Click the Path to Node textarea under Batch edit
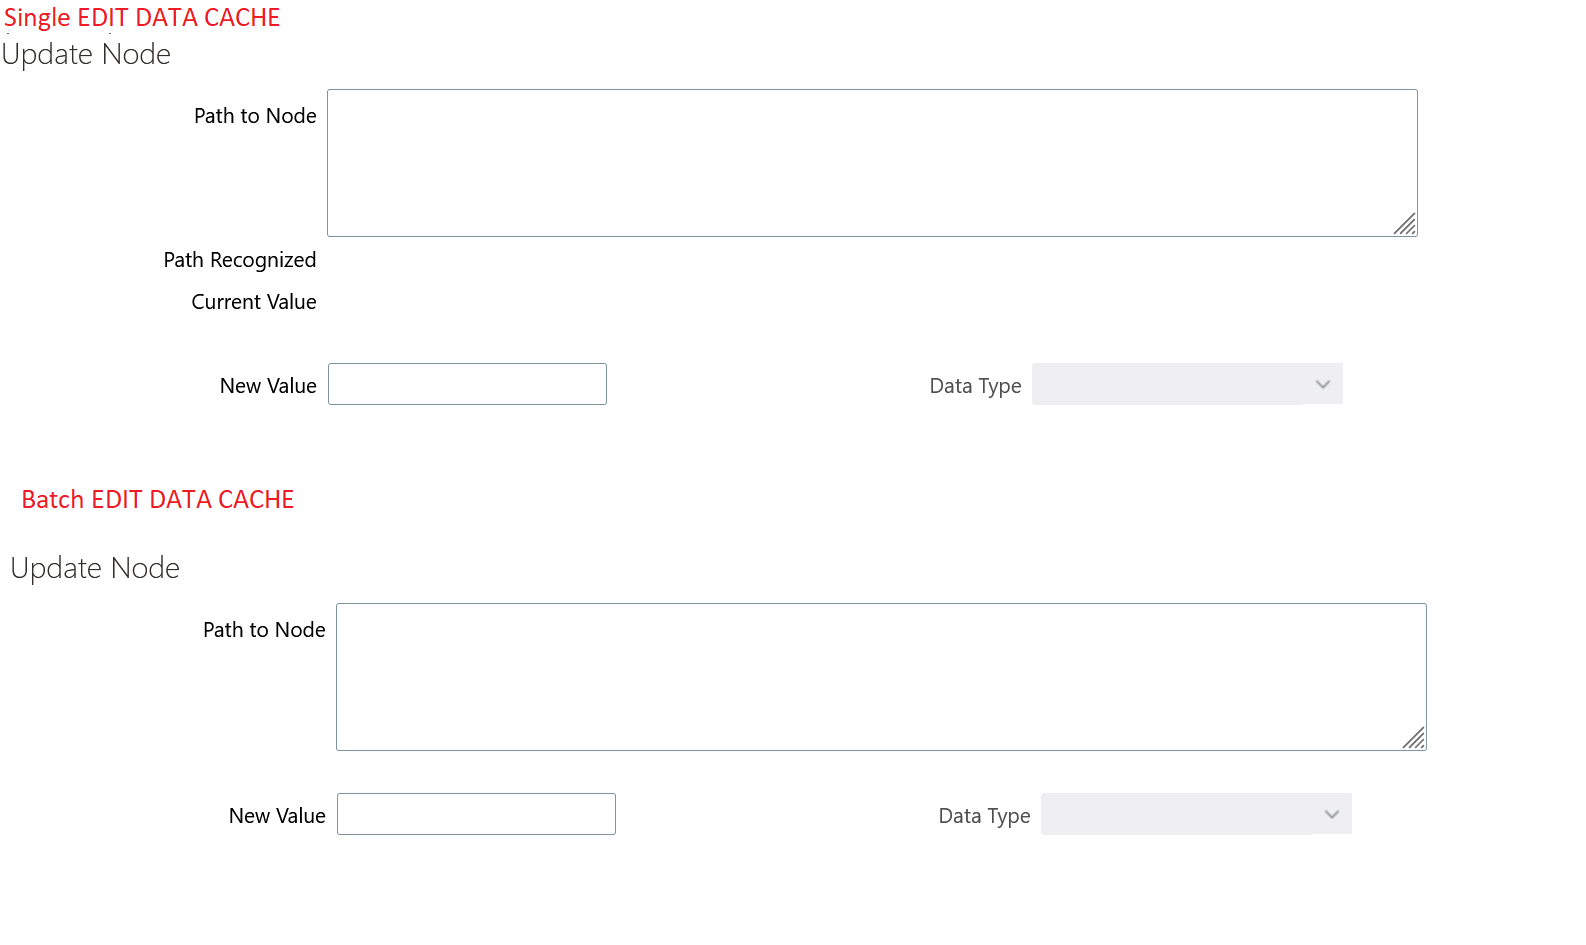 click(x=880, y=676)
